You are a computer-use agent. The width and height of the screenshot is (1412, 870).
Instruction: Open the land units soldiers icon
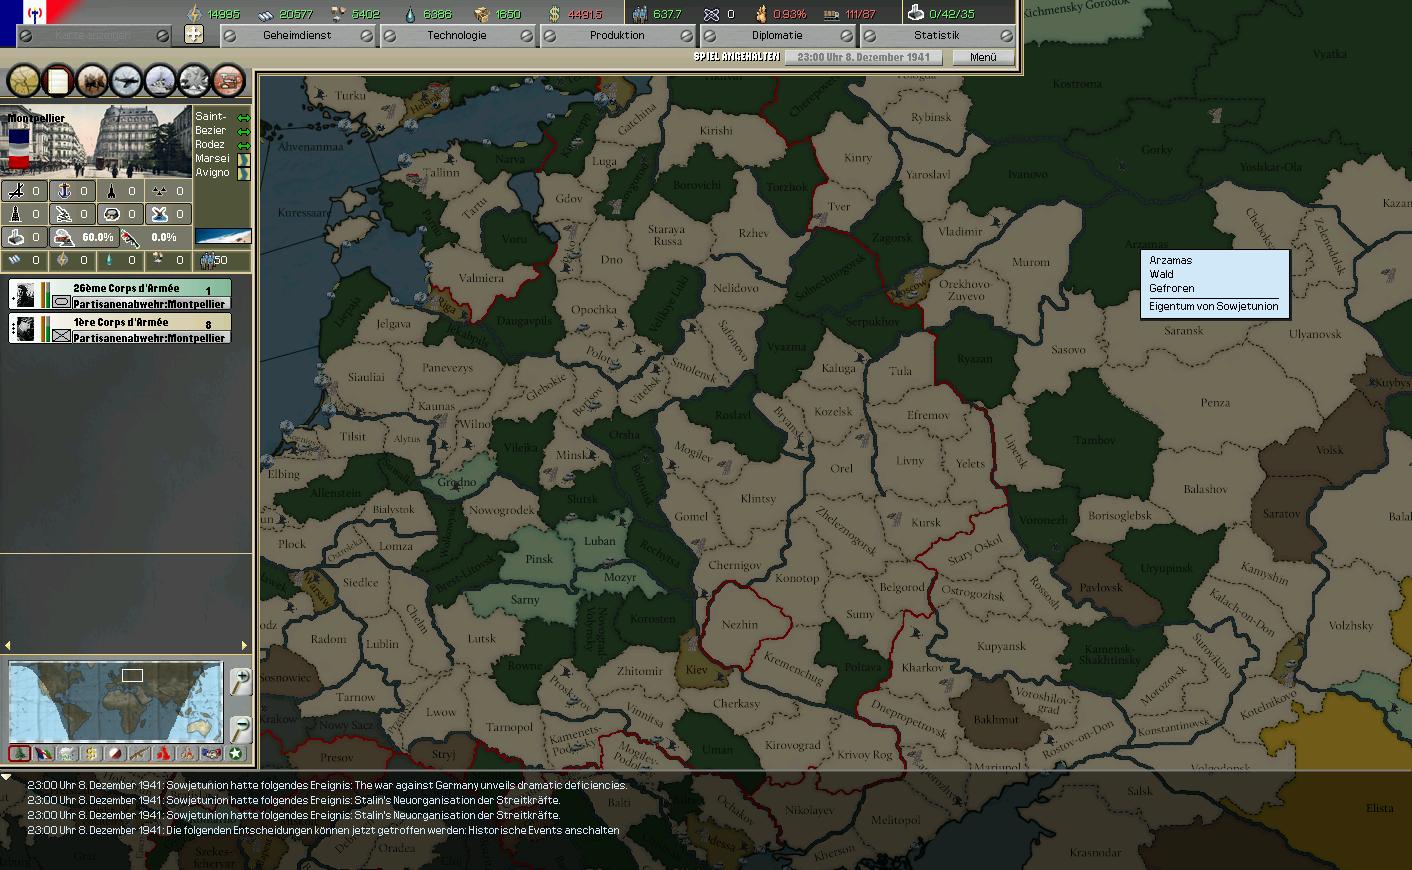pos(92,80)
